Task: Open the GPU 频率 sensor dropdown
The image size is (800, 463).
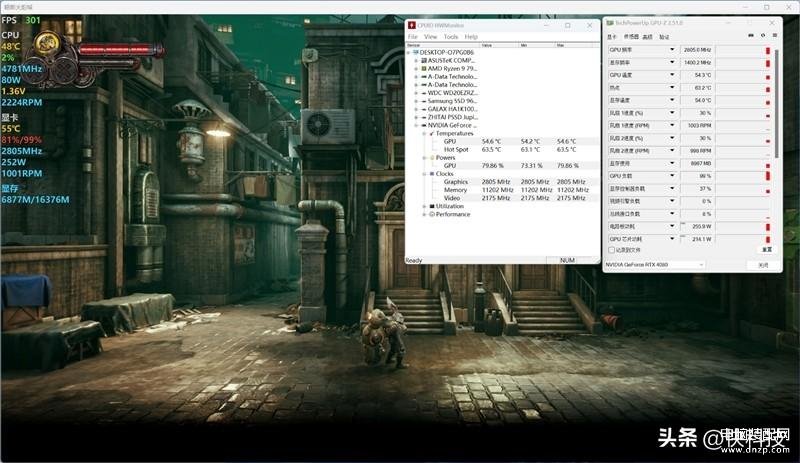Action: 672,50
